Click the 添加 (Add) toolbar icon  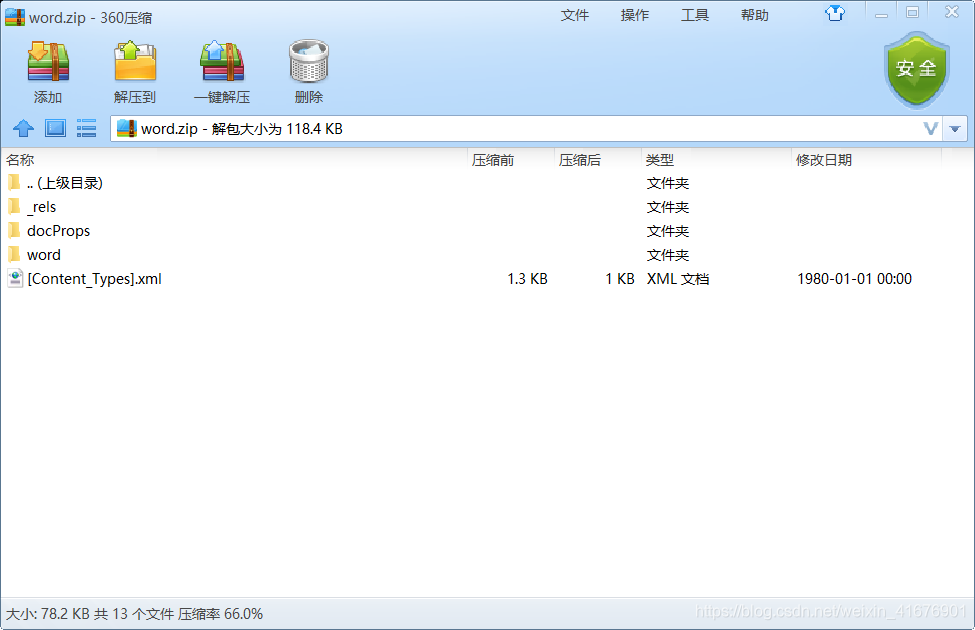[x=48, y=62]
